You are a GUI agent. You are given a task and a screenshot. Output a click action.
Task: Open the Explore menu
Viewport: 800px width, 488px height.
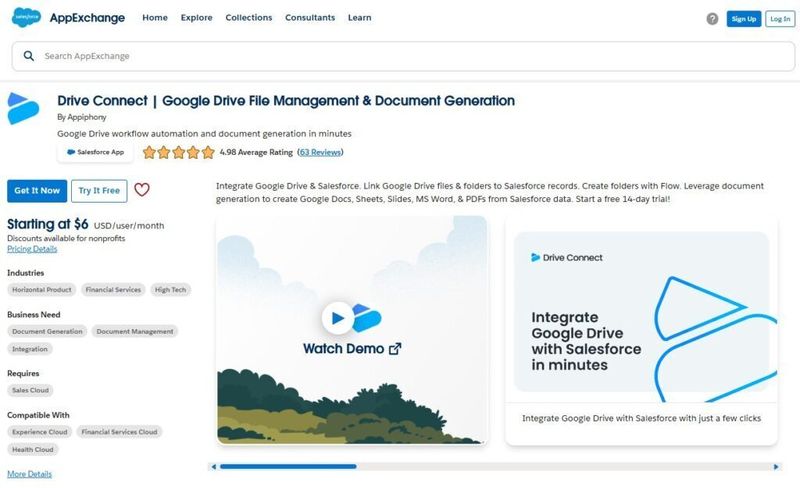196,17
